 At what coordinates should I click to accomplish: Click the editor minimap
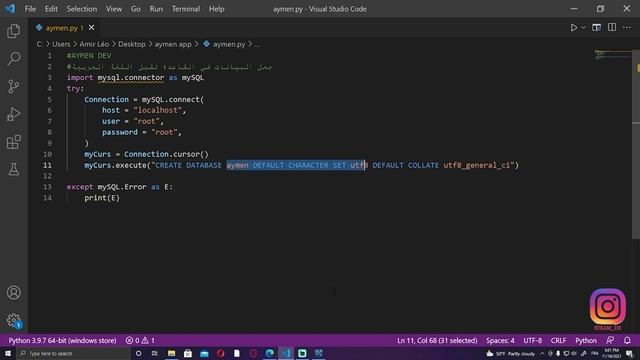pos(612,54)
